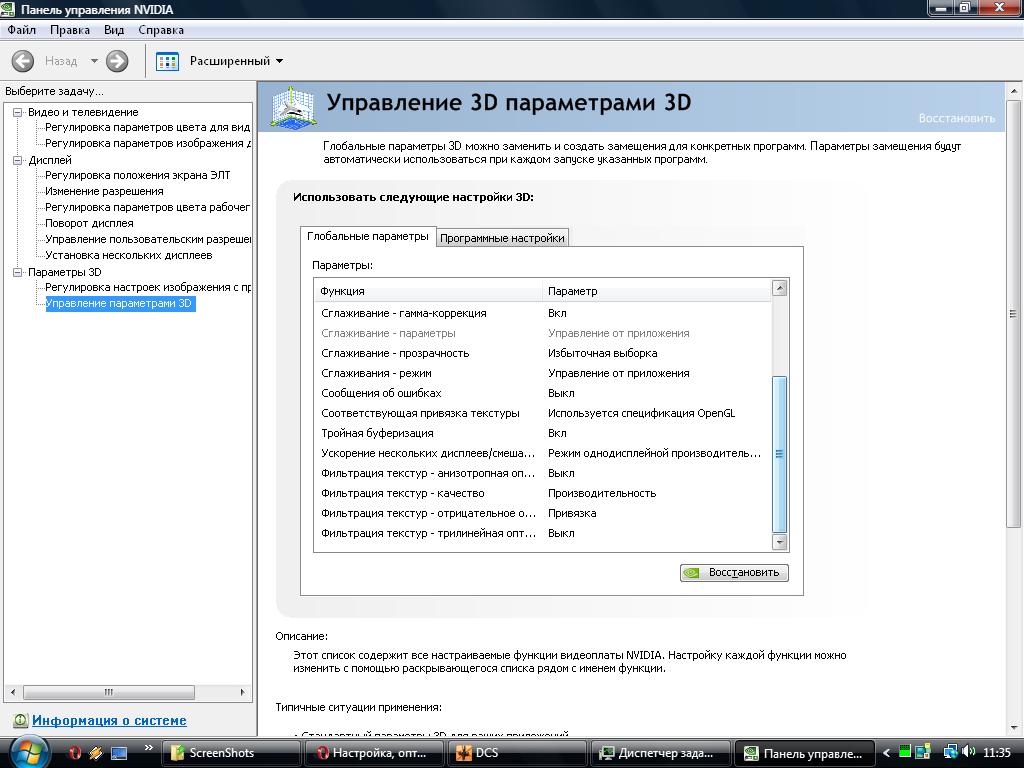Click the orange quick launch icon beside Opera
Viewport: 1024px width, 768px height.
coord(96,753)
